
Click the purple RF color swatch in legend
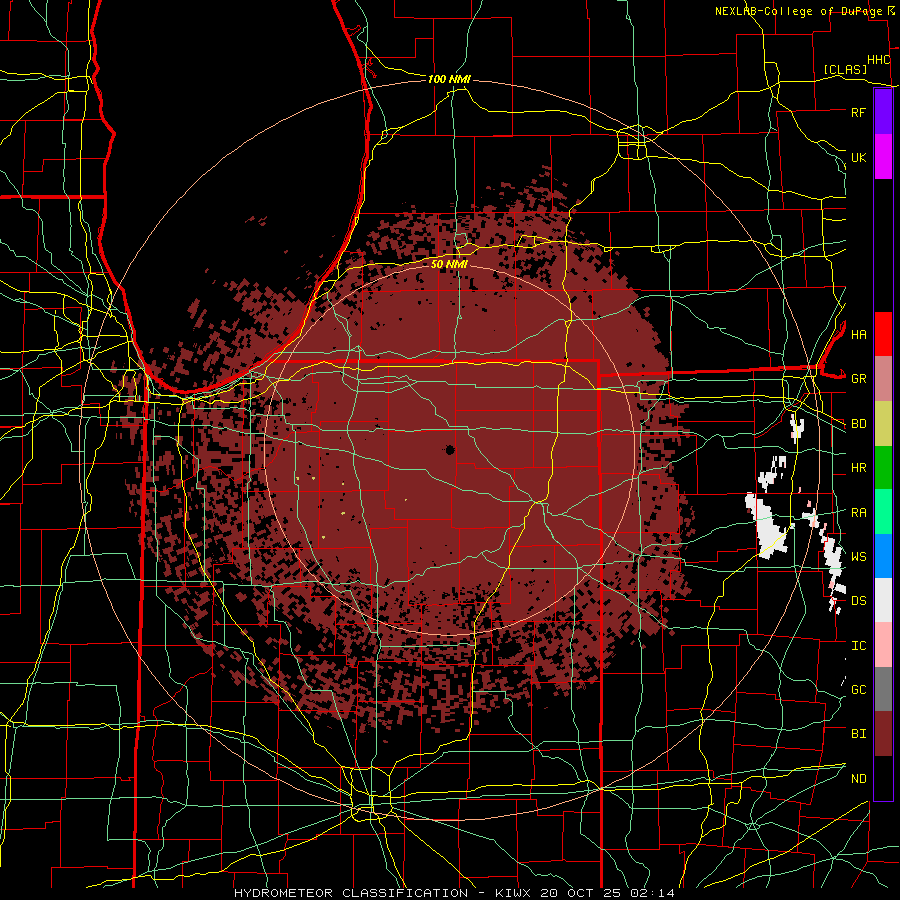click(883, 112)
